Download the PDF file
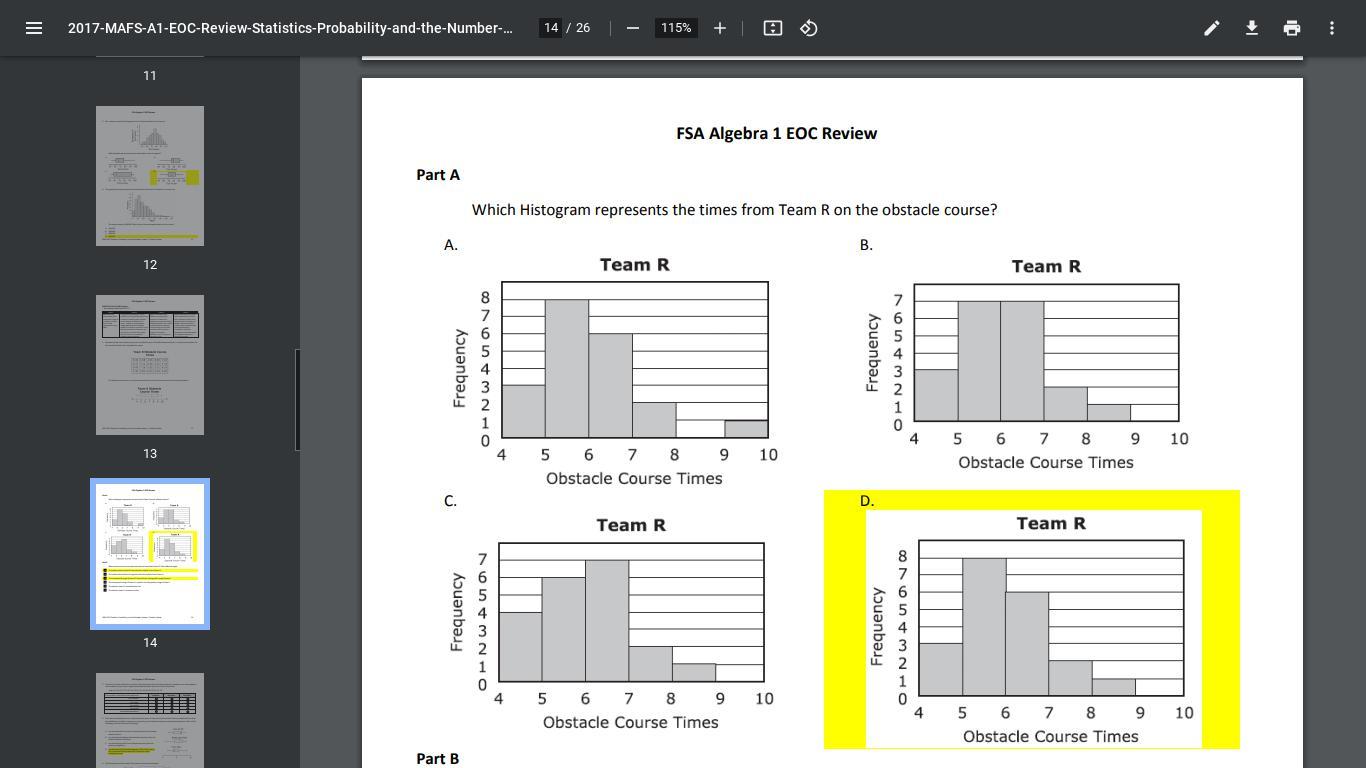Screen dimensions: 1366x768 tap(1251, 28)
